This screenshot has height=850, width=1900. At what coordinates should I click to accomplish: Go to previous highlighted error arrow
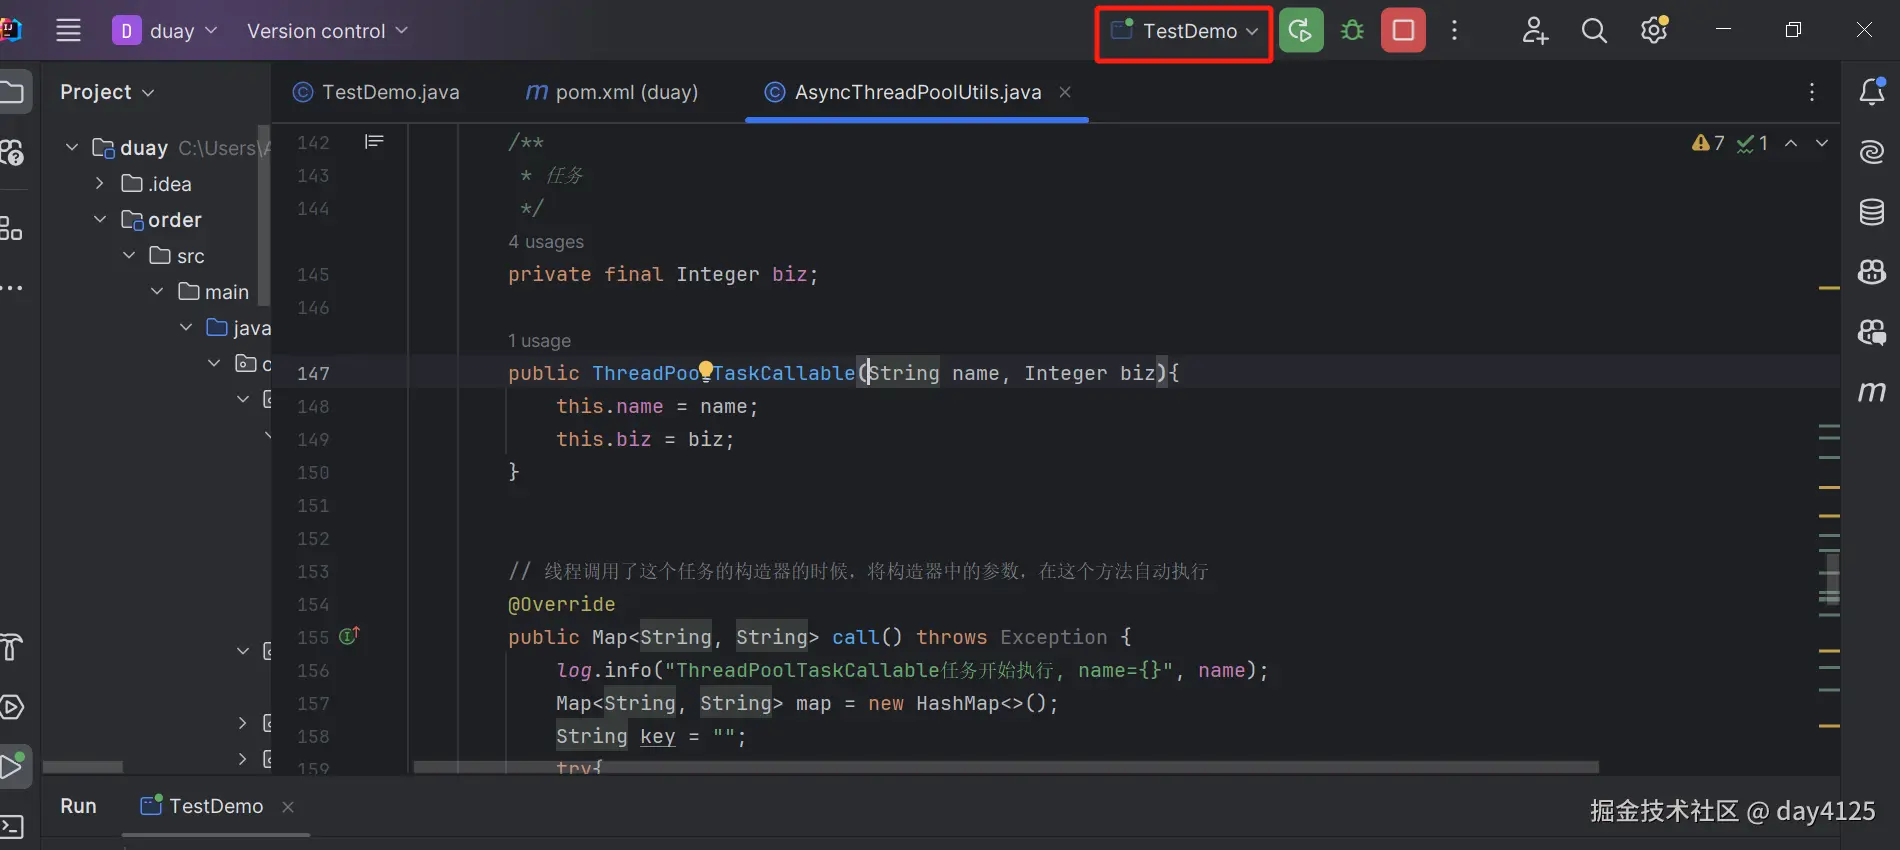pos(1791,143)
